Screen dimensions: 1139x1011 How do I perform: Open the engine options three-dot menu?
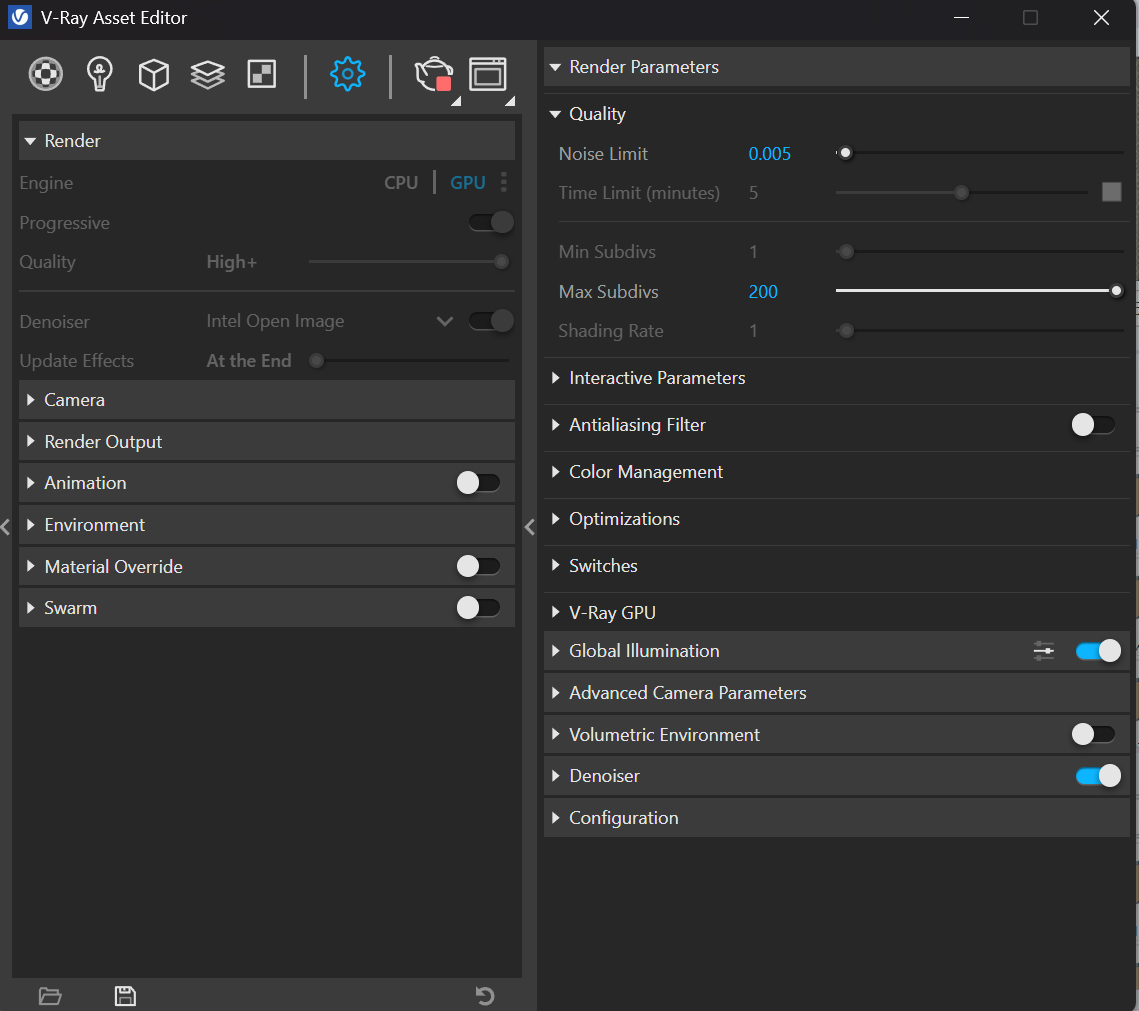point(504,182)
